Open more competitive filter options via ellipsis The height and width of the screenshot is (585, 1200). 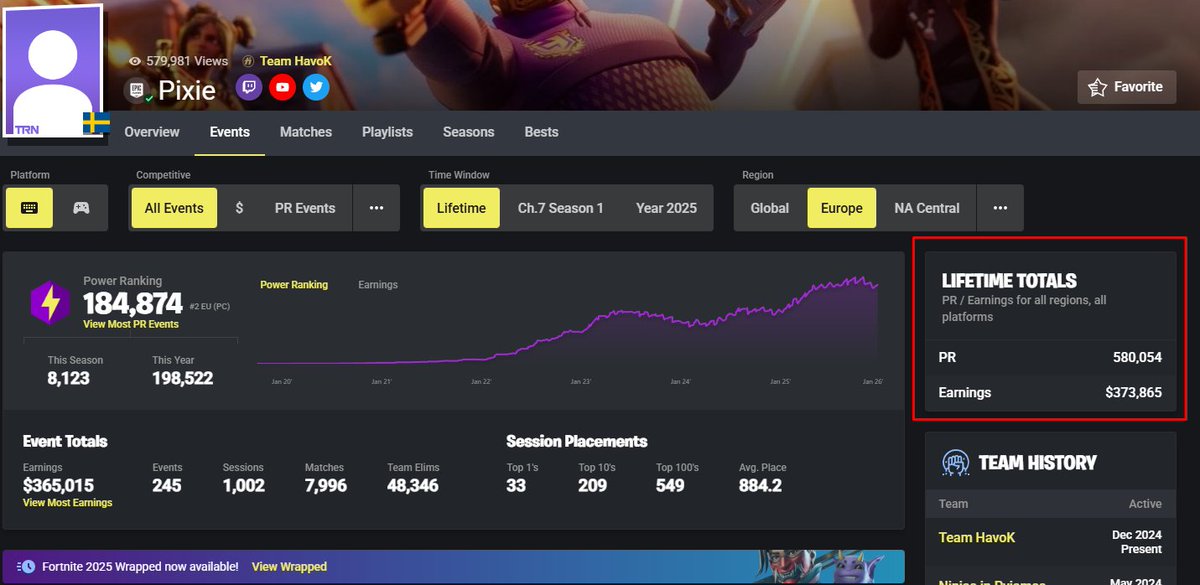click(376, 208)
